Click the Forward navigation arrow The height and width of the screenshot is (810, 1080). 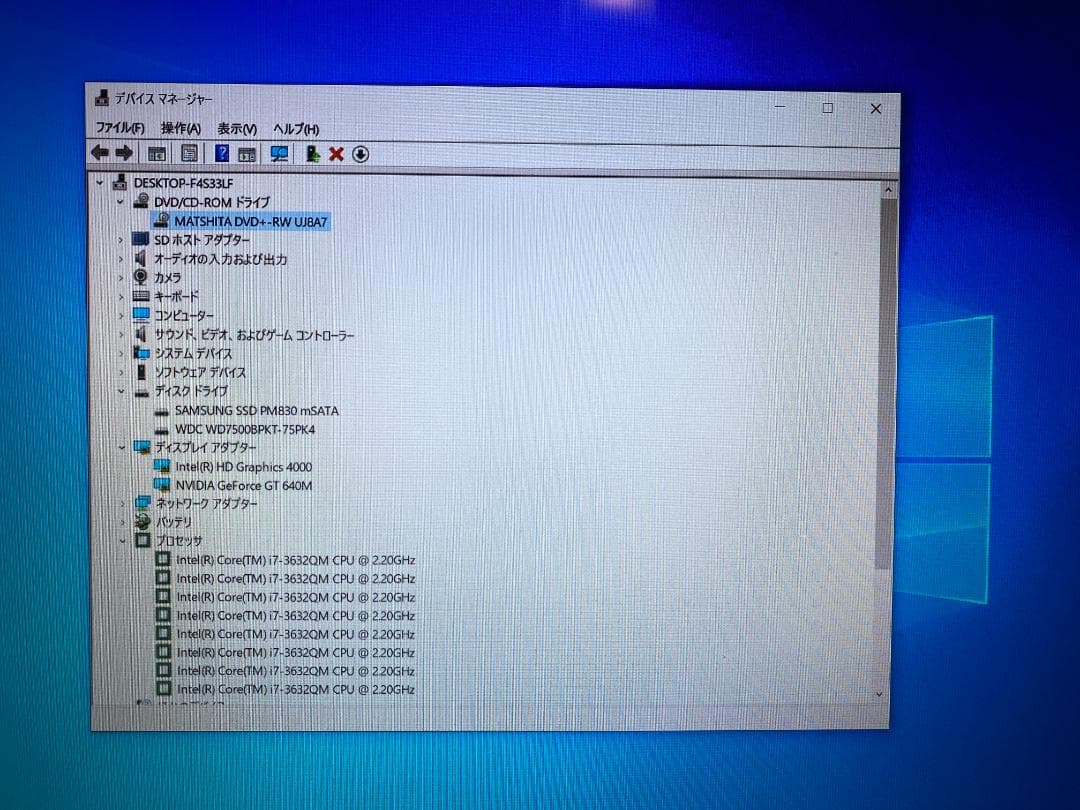(125, 153)
